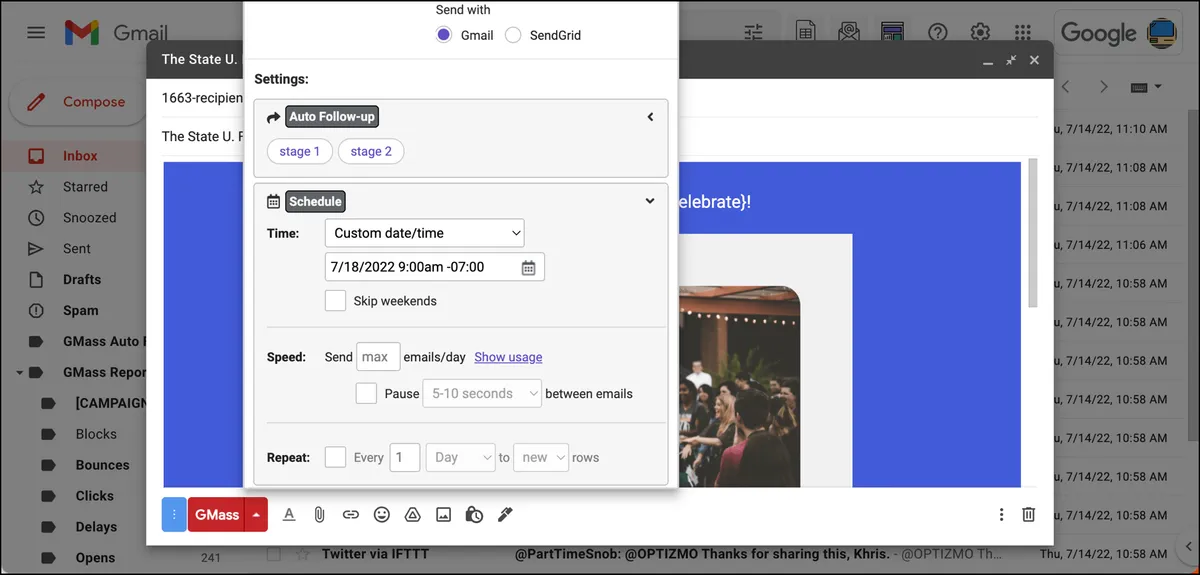Enable the Repeat Every checkbox
This screenshot has height=575, width=1200.
click(335, 457)
